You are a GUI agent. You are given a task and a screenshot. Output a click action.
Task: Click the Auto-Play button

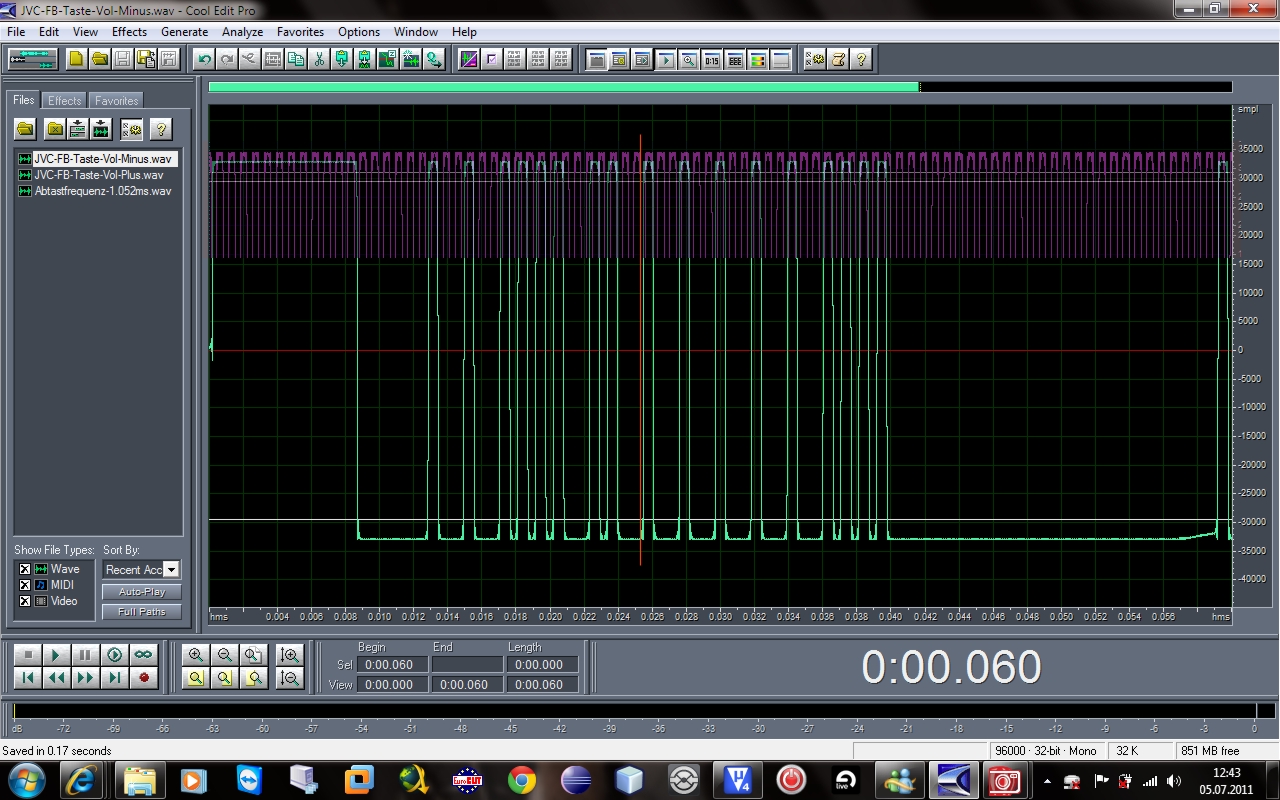[141, 592]
